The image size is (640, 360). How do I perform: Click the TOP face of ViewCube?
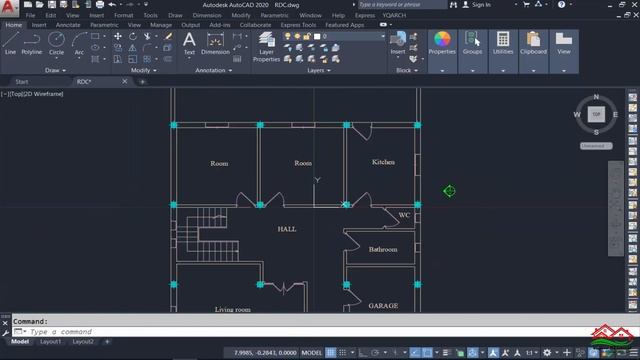[x=596, y=114]
